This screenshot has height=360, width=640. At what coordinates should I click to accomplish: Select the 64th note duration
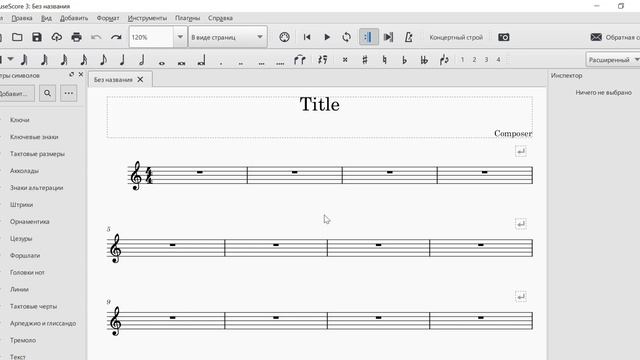click(x=44, y=60)
